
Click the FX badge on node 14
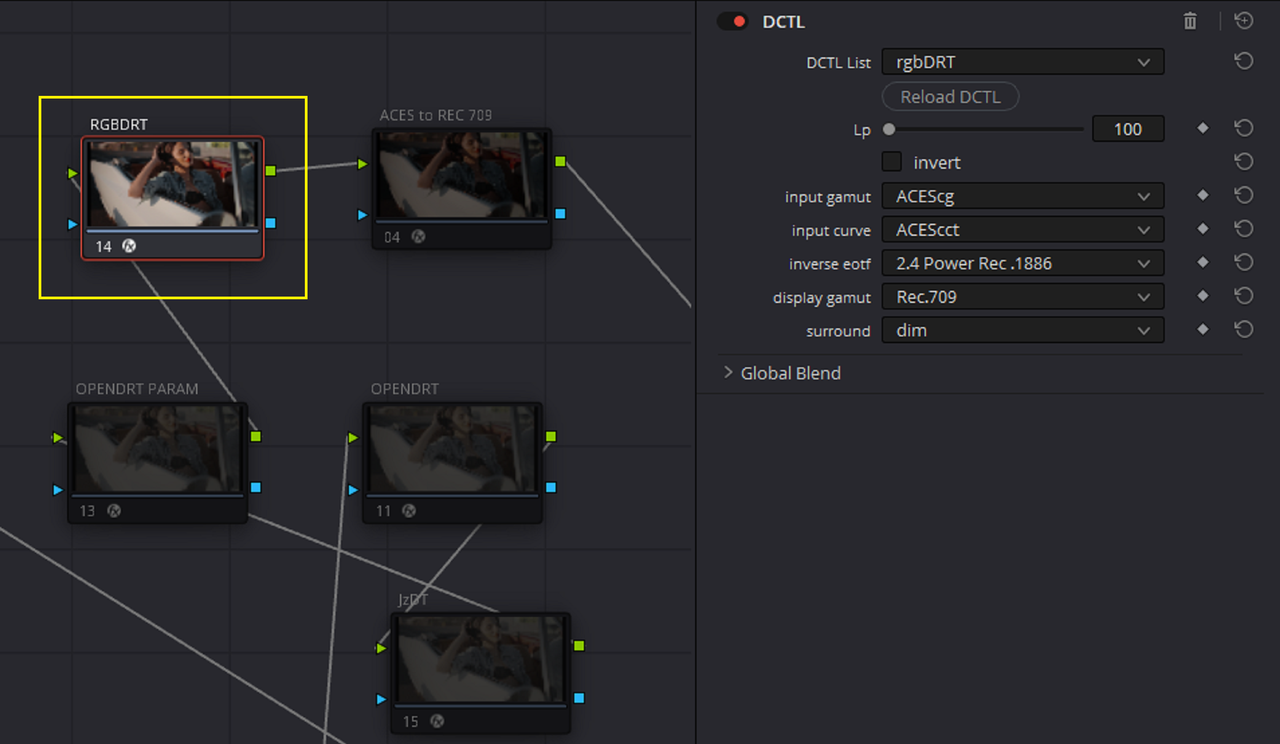(x=129, y=246)
